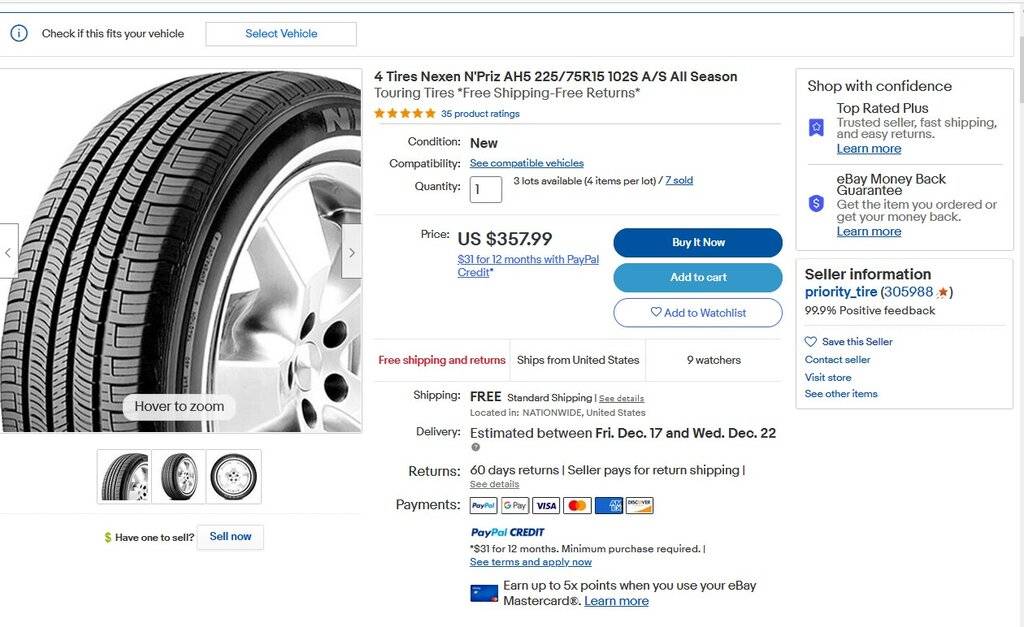1024x627 pixels.
Task: Click the Buy It Now button
Action: point(697,242)
